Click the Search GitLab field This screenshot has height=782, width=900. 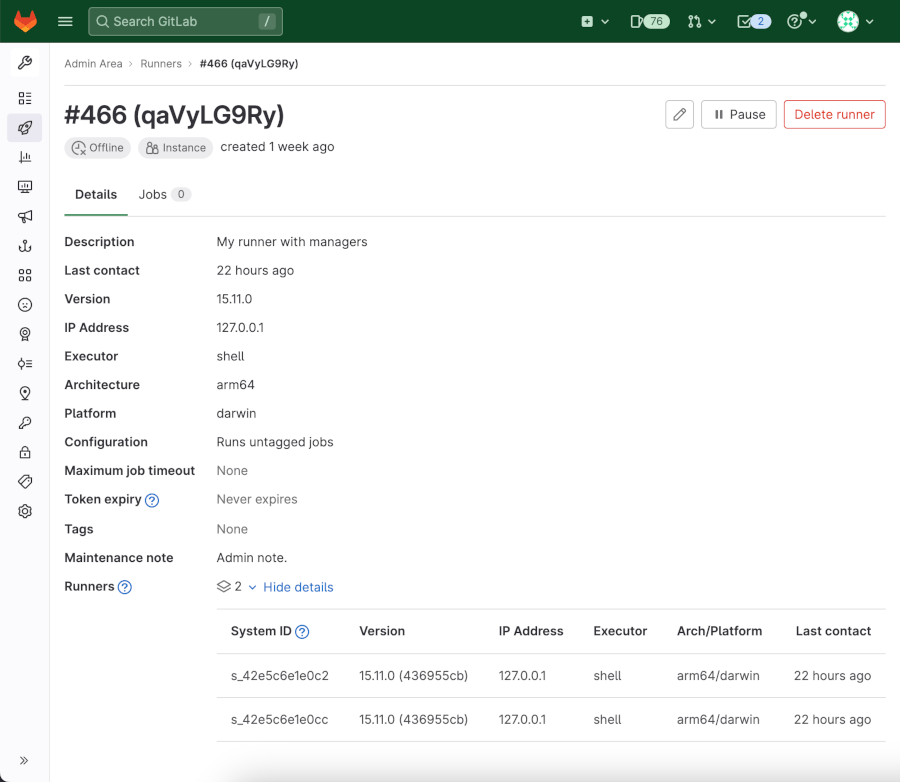185,20
